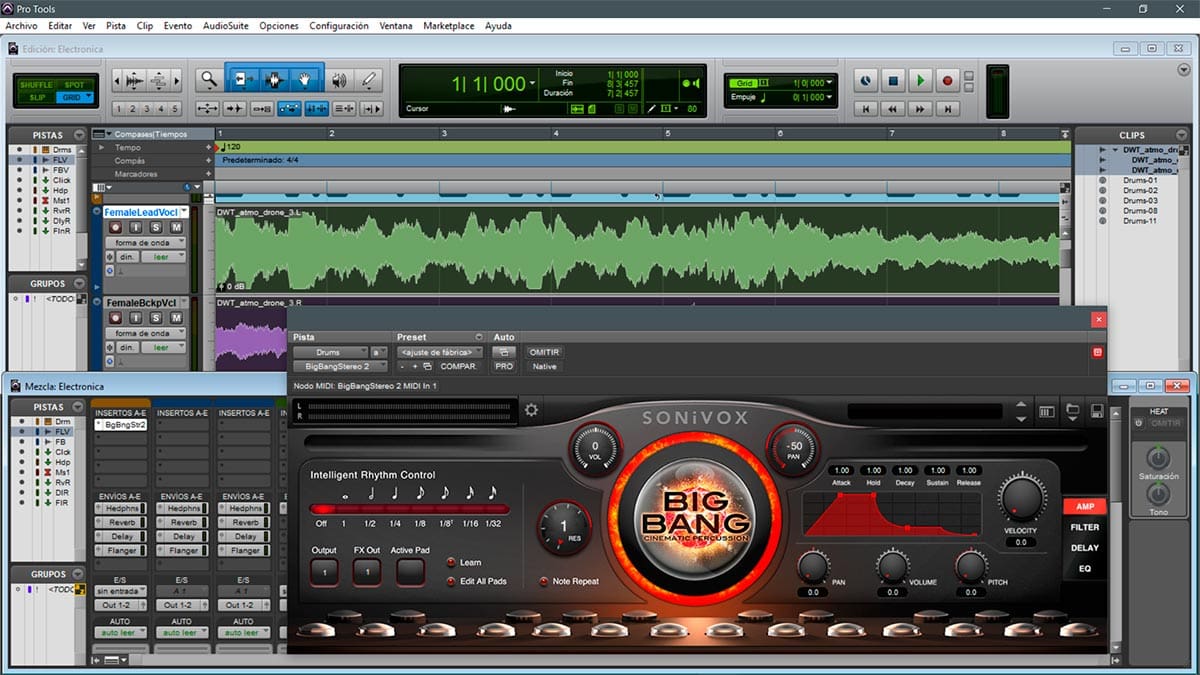Mute the FemaleLeadVocl track
Viewport: 1200px width, 675px height.
(176, 228)
